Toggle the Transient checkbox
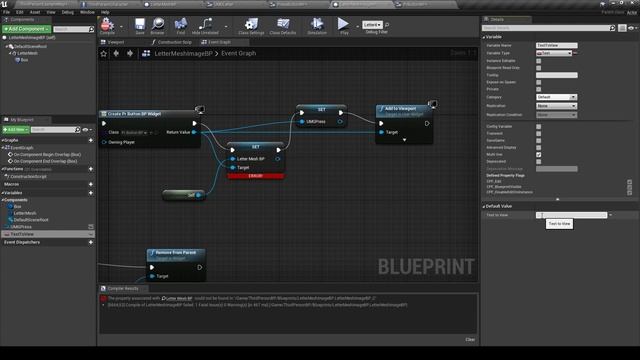Viewport: 640px width, 360px height. tap(538, 133)
